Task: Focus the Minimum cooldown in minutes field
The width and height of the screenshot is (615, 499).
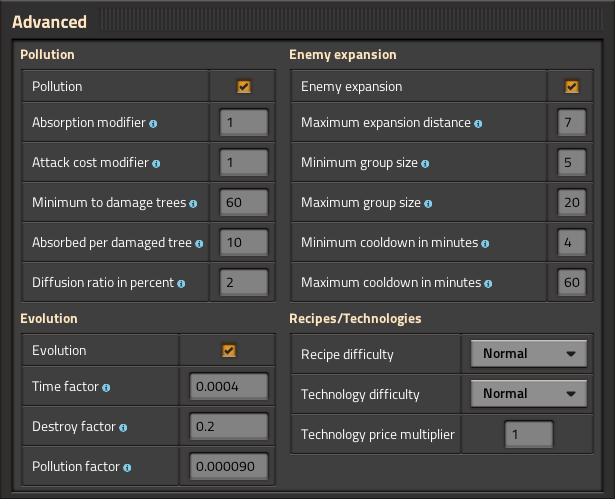Action: coord(572,242)
